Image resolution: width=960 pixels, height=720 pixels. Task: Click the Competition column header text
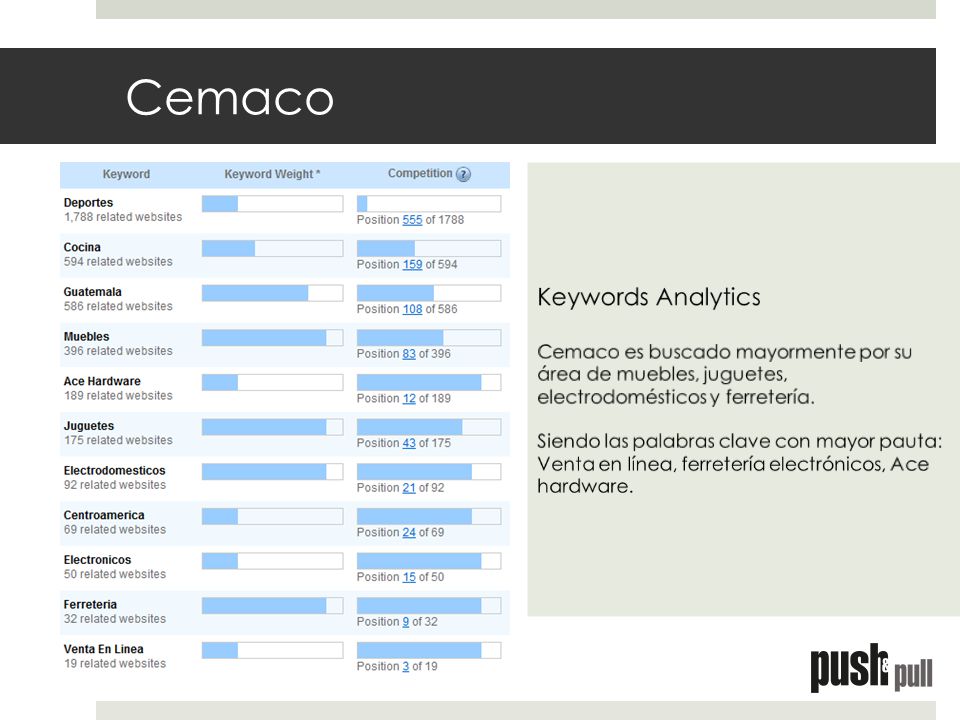pos(420,173)
